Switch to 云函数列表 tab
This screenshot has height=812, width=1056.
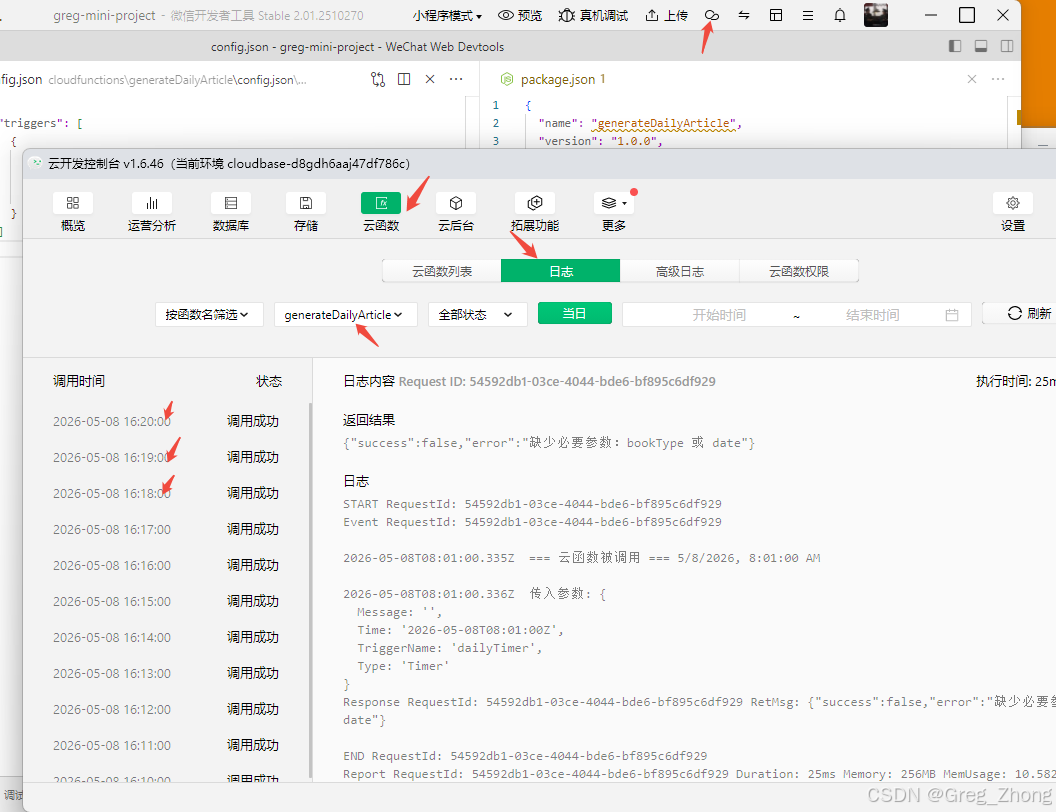pos(442,271)
